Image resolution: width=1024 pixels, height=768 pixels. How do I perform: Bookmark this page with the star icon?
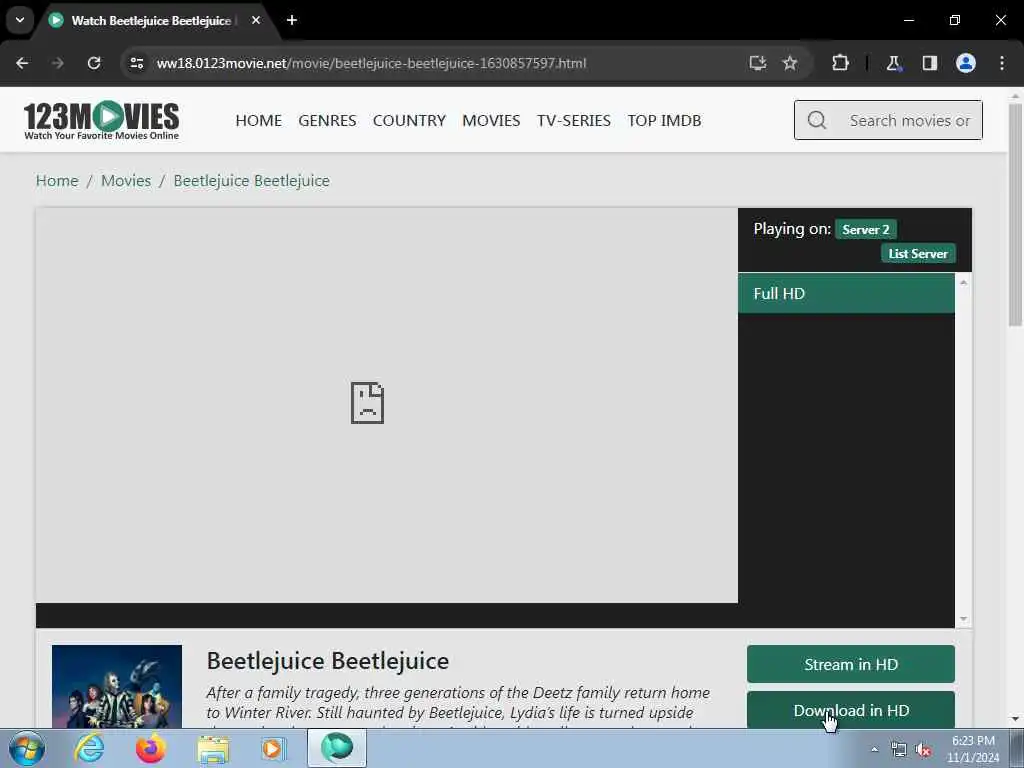tap(790, 63)
